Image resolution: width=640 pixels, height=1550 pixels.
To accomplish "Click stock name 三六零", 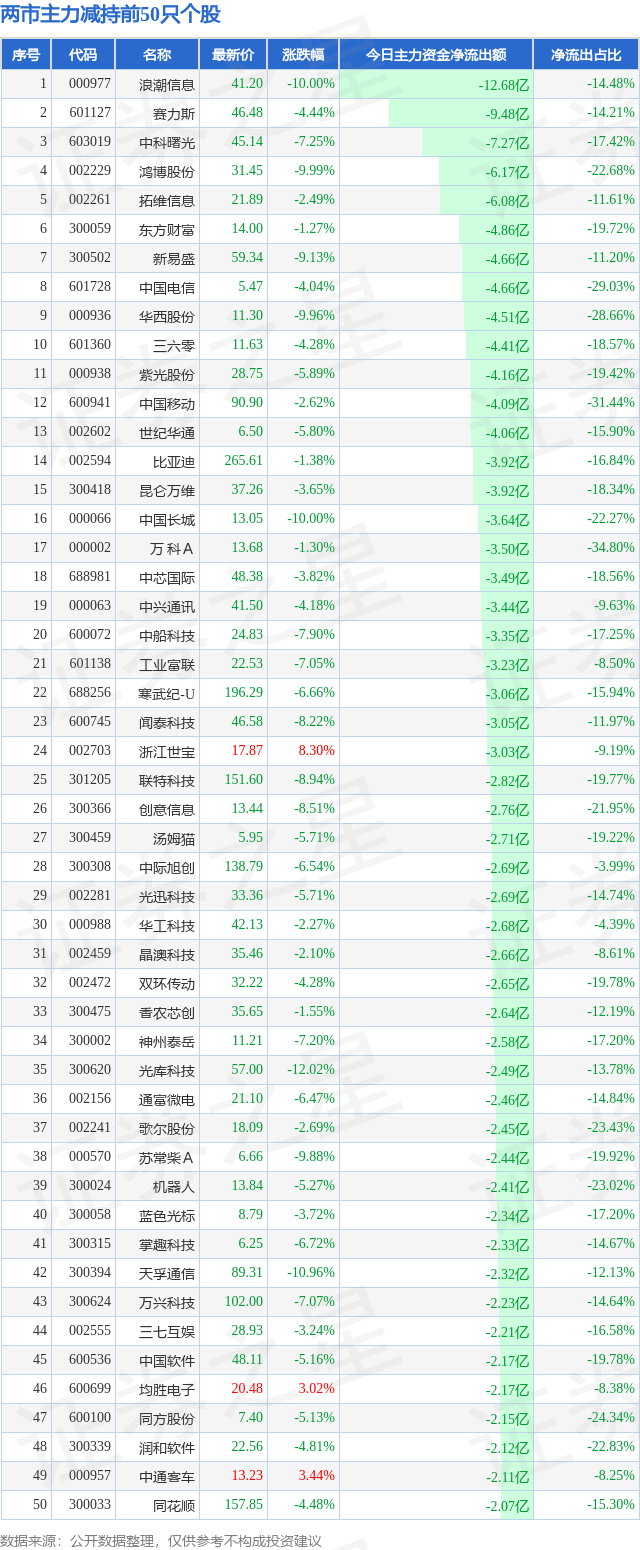I will [x=174, y=345].
